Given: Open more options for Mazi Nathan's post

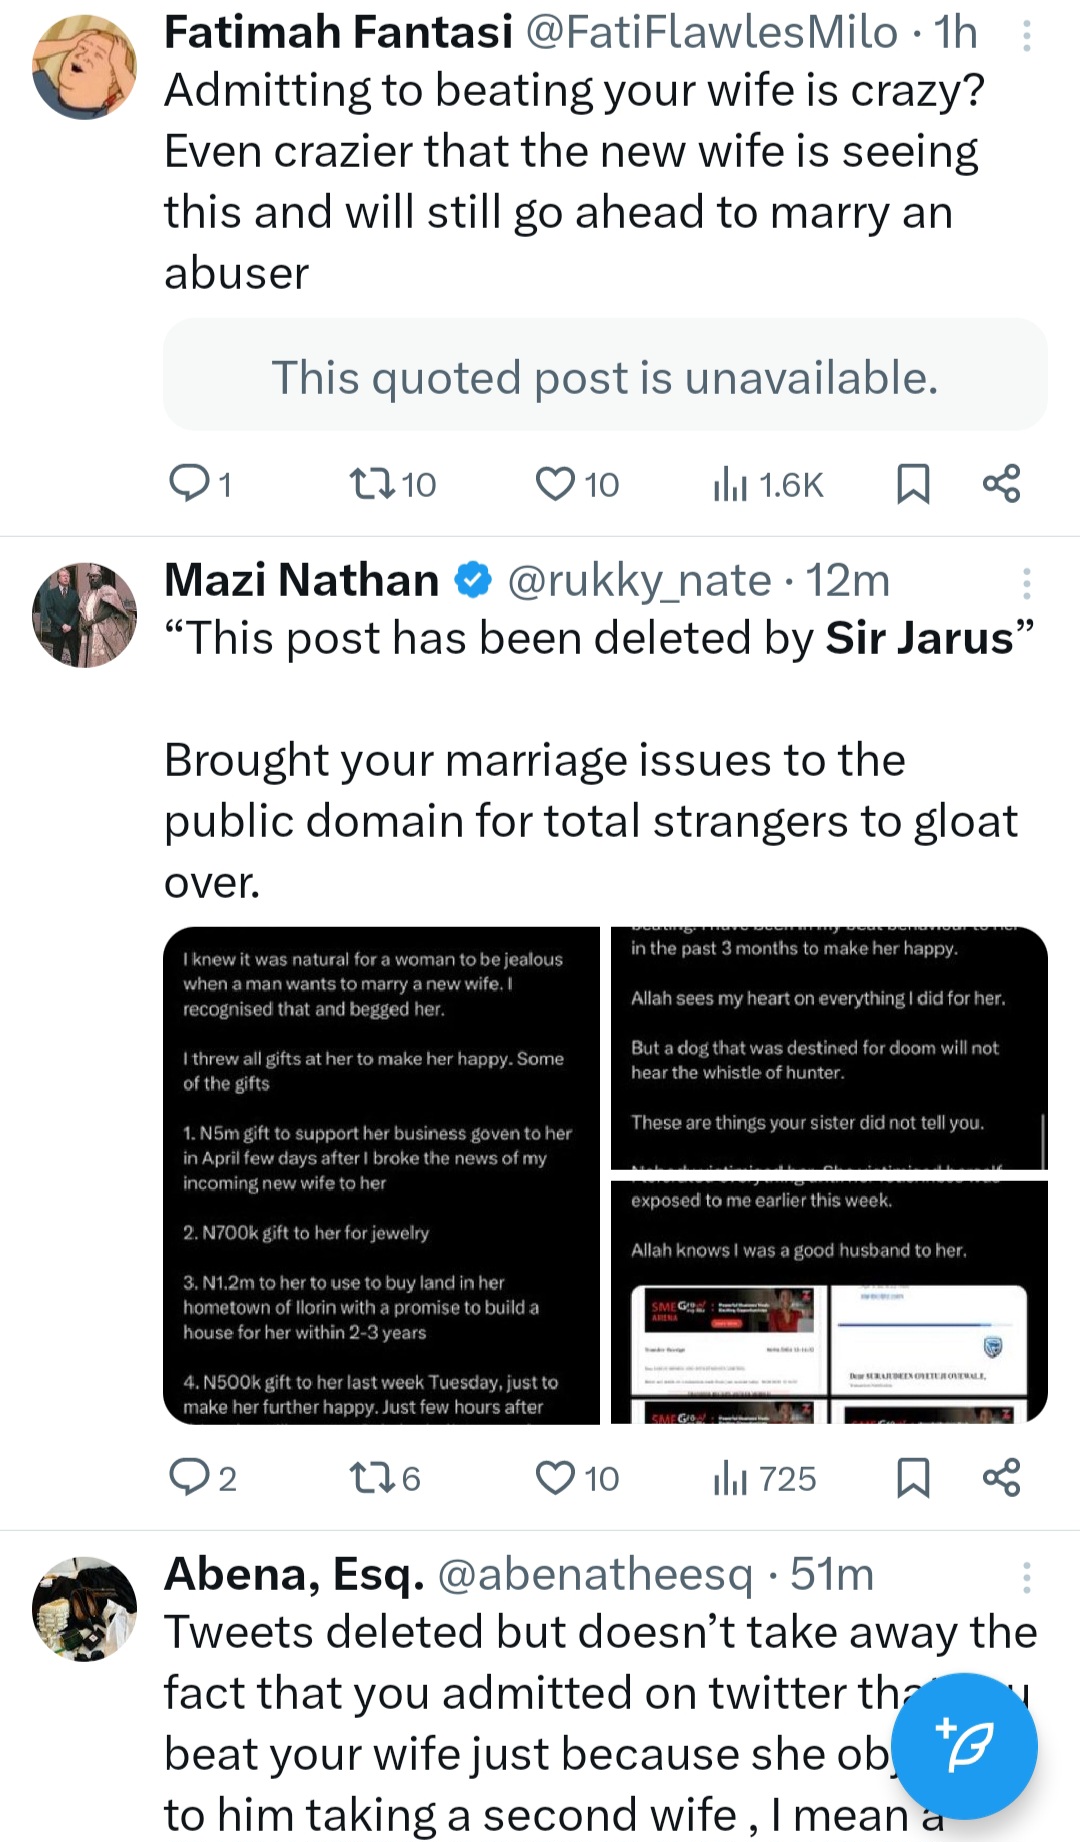Looking at the screenshot, I should coord(1025,583).
